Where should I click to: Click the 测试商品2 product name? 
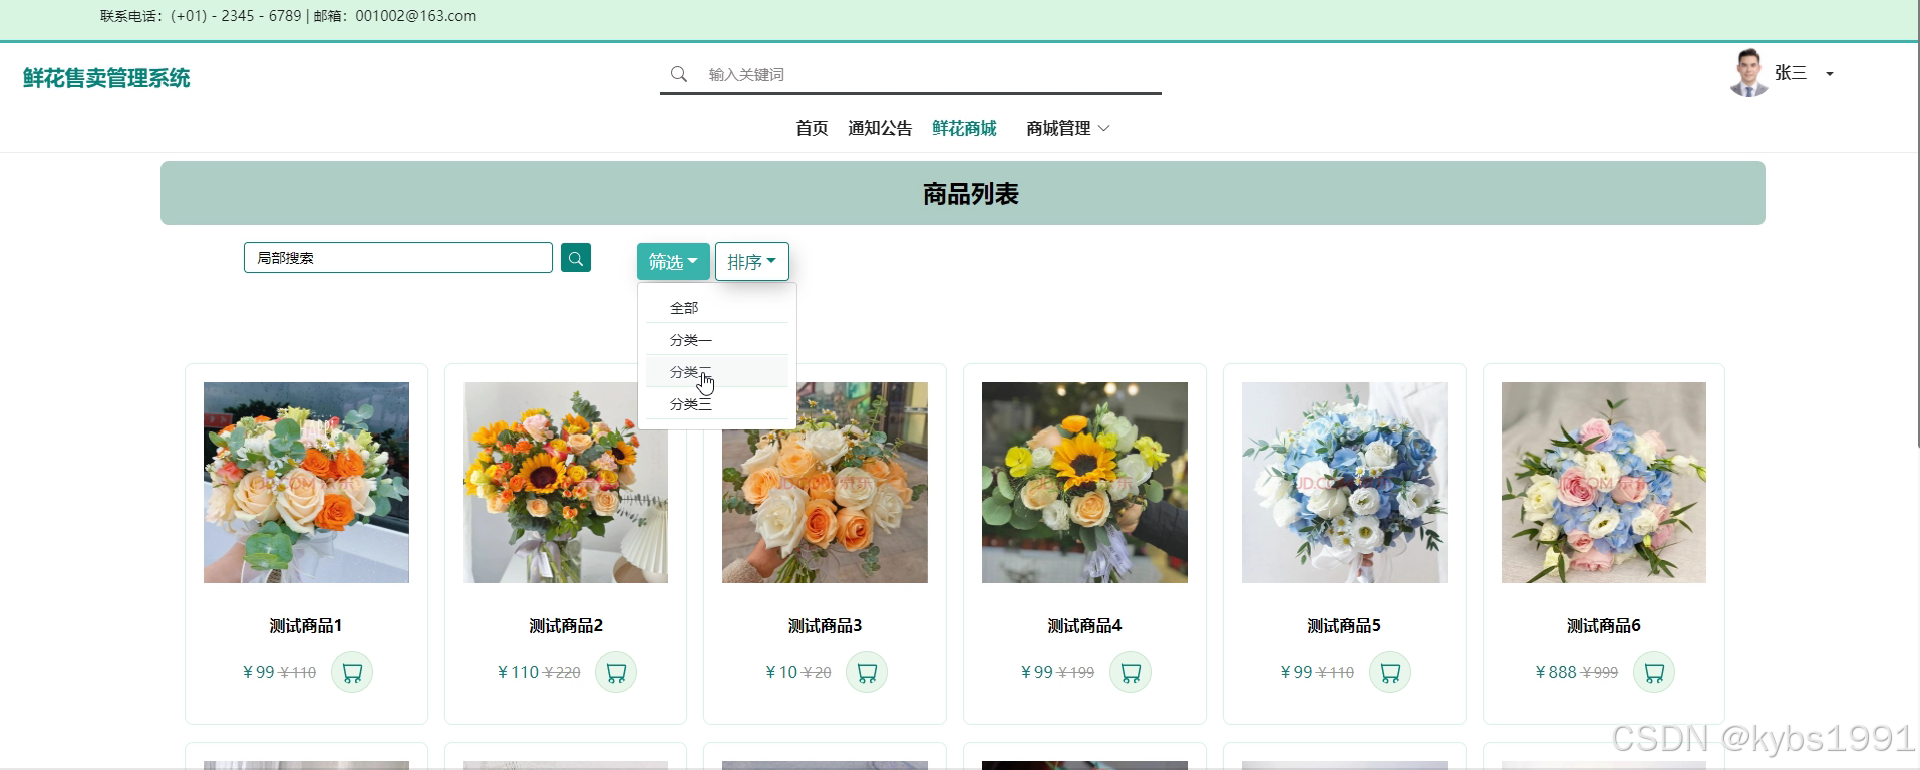566,625
